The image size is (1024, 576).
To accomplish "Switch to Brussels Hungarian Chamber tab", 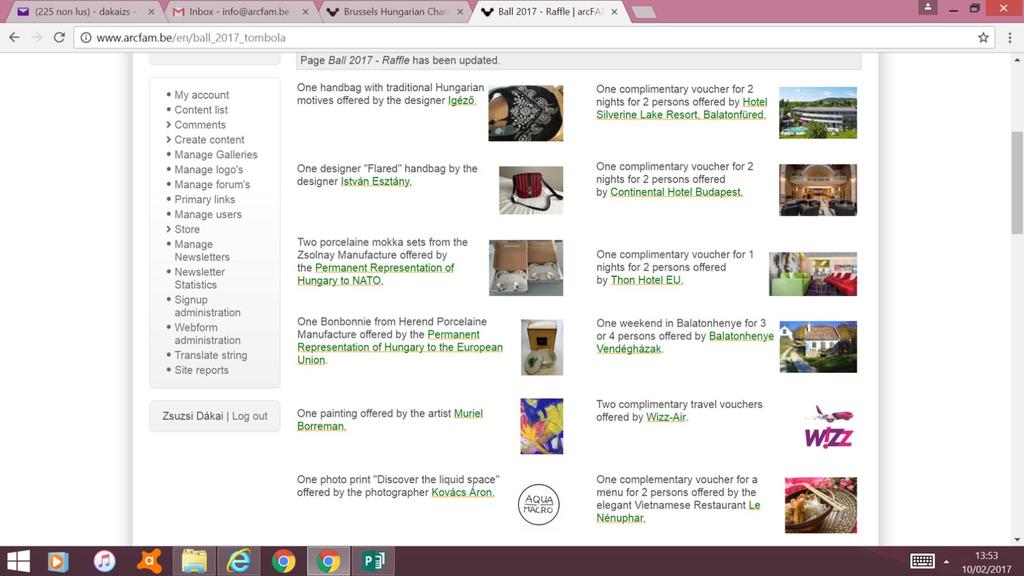I will point(395,12).
